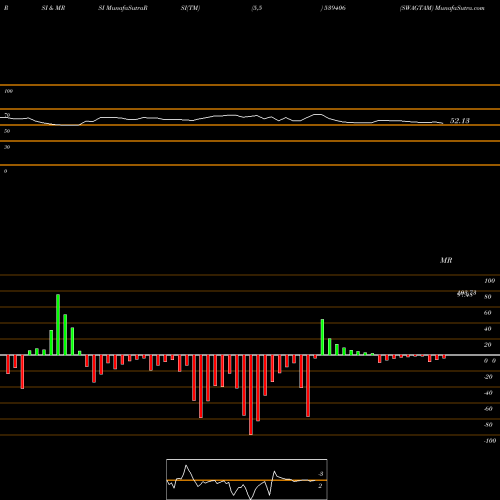Click the lowest red bar reaching -100

pyautogui.click(x=251, y=395)
